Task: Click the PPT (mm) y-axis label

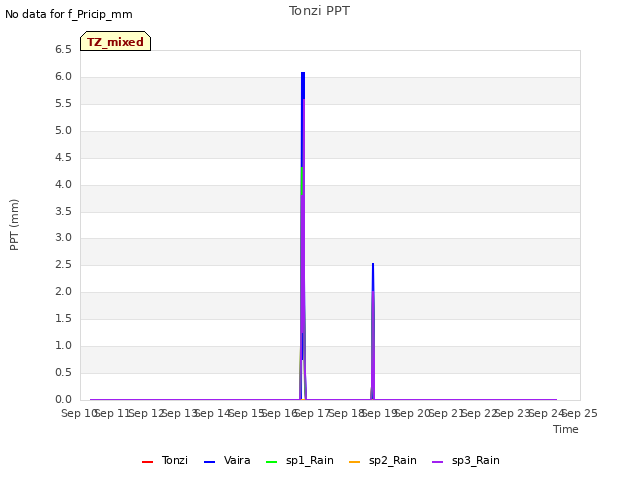Action: tap(14, 224)
